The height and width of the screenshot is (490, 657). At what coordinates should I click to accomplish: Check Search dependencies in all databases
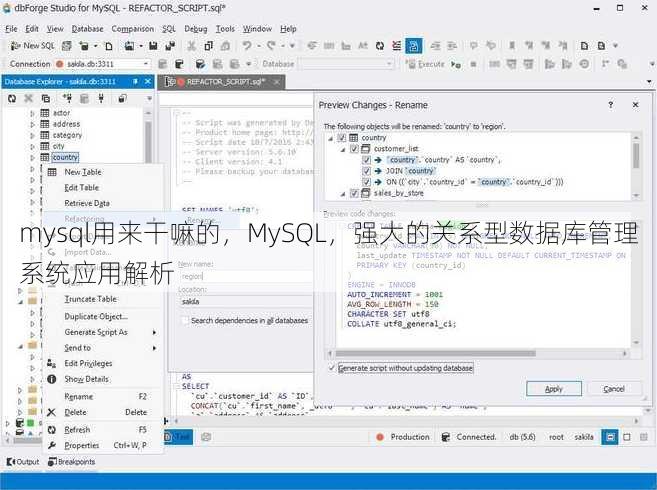coord(185,321)
